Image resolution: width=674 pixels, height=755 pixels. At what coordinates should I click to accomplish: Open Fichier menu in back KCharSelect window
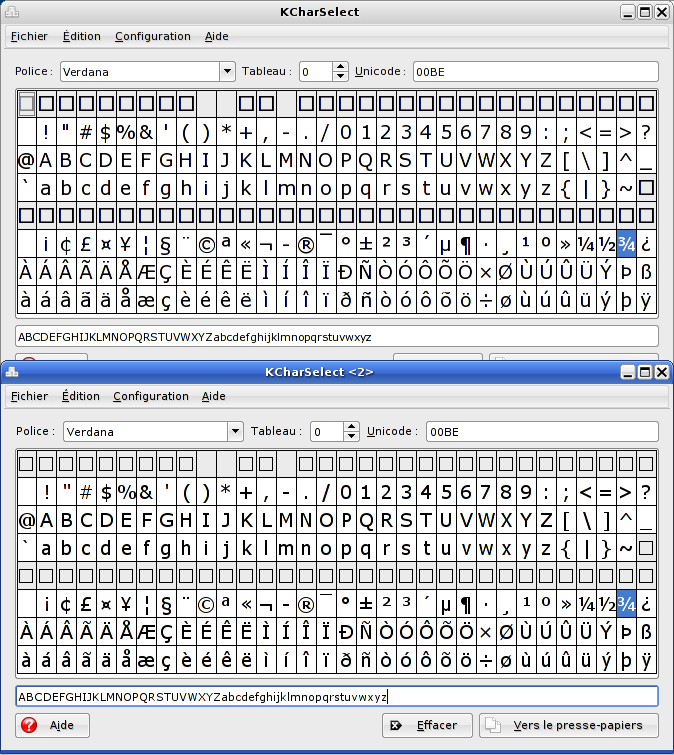tap(29, 36)
